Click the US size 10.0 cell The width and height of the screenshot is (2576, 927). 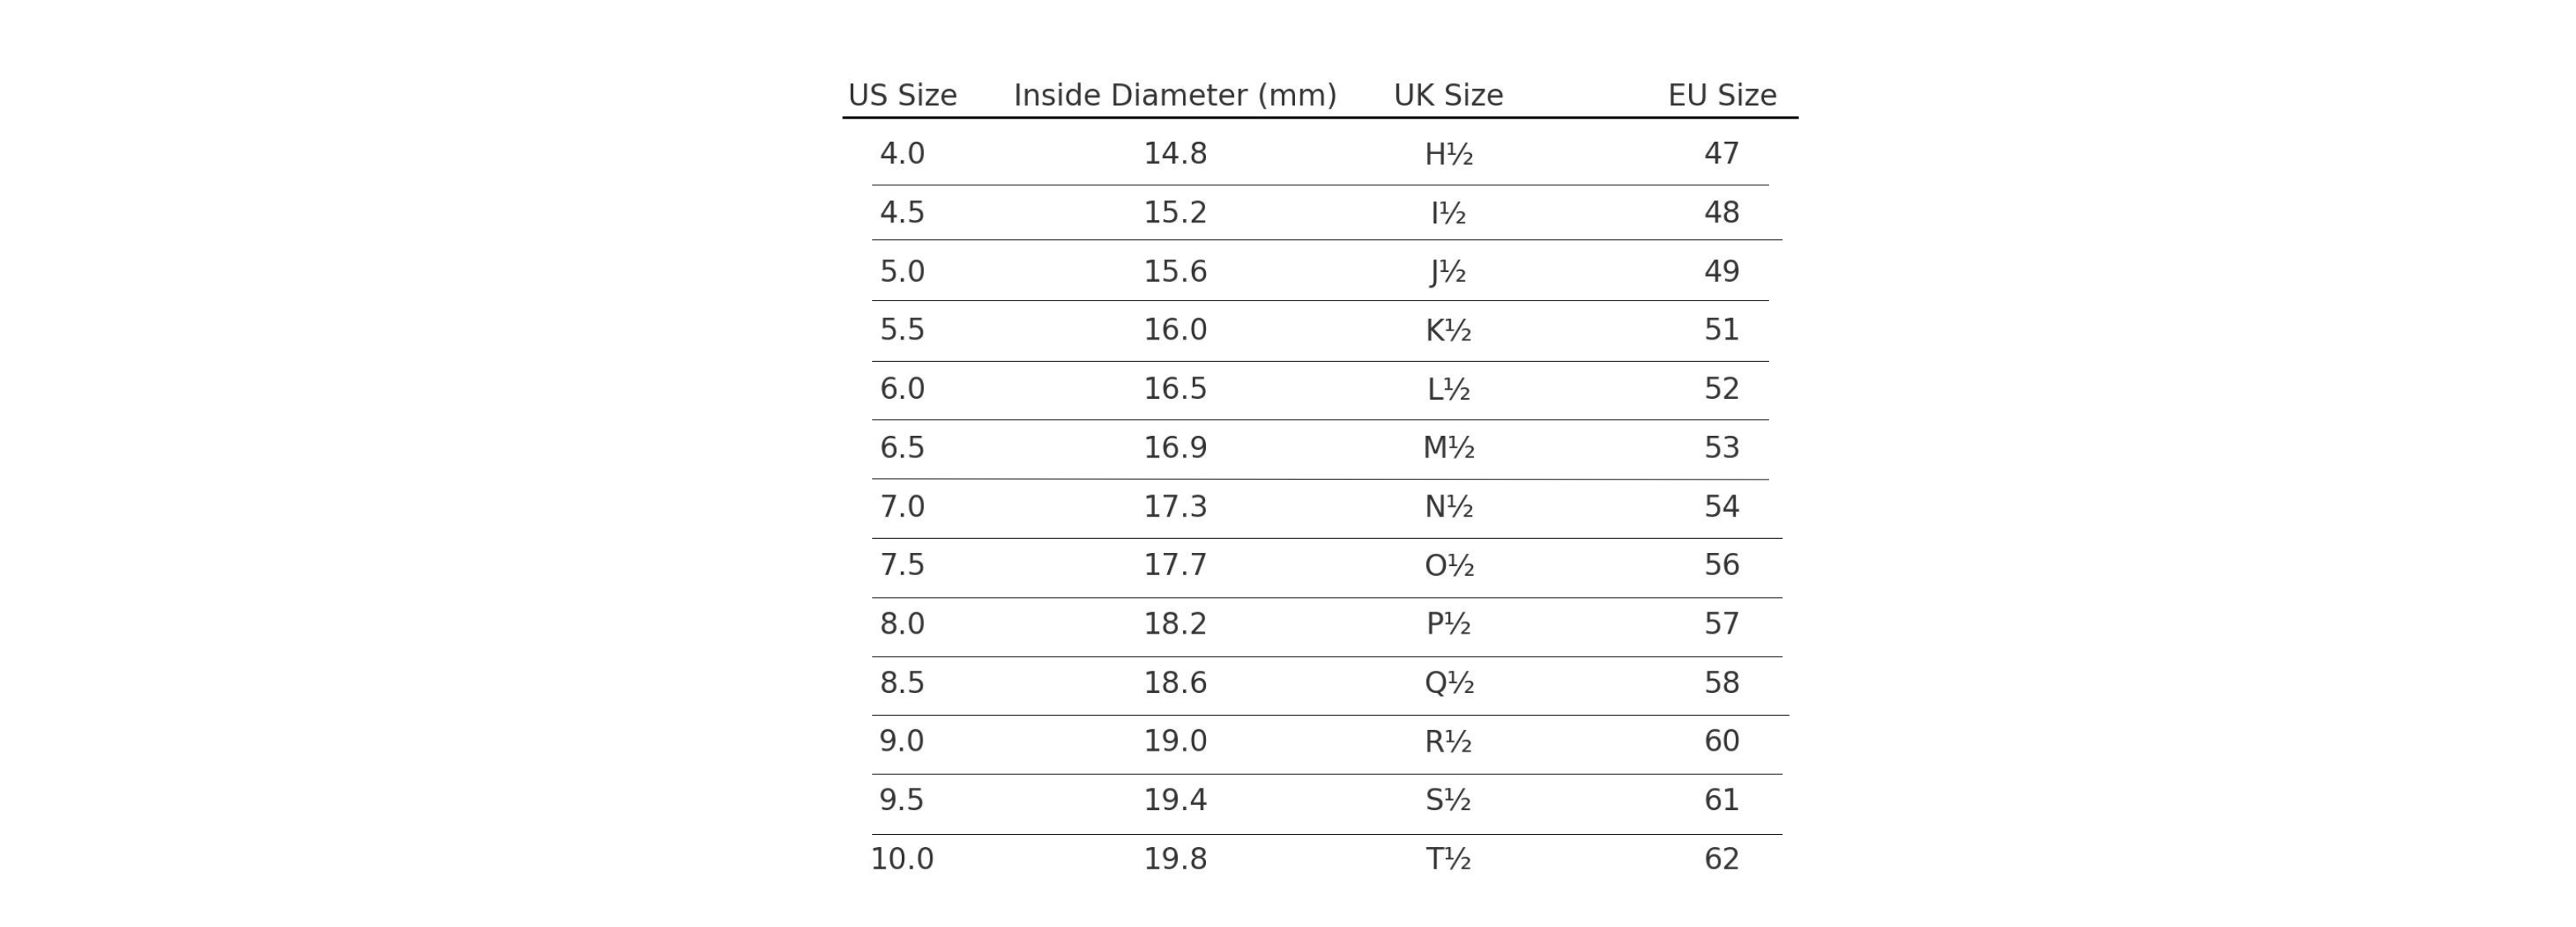(x=902, y=859)
